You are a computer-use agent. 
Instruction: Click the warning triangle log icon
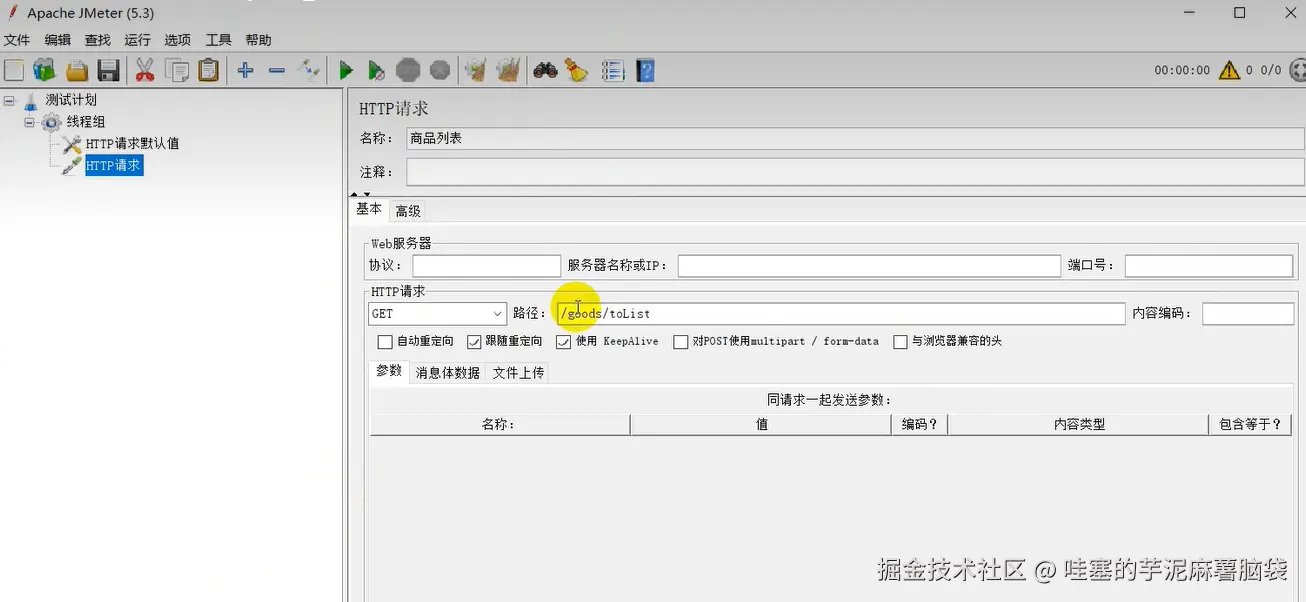pyautogui.click(x=1229, y=70)
